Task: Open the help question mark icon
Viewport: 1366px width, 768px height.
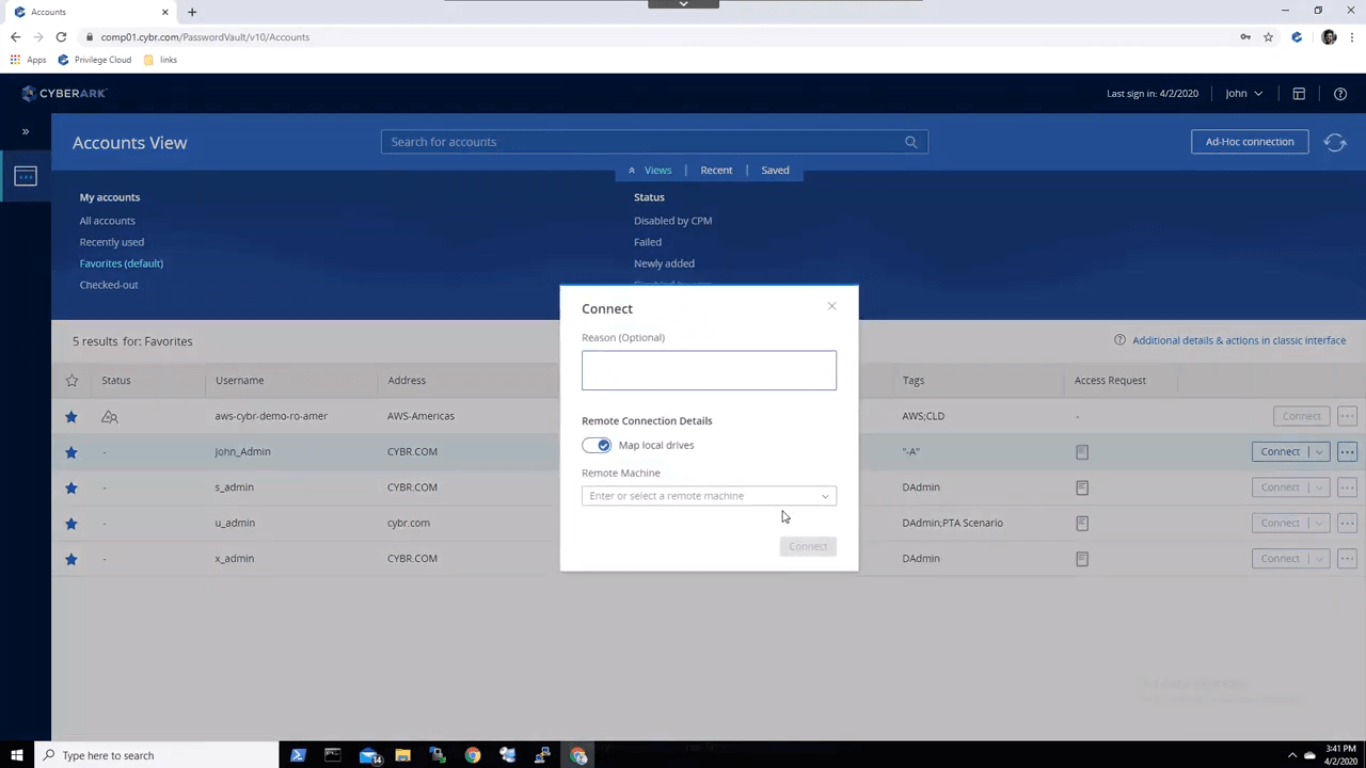Action: pos(1340,93)
